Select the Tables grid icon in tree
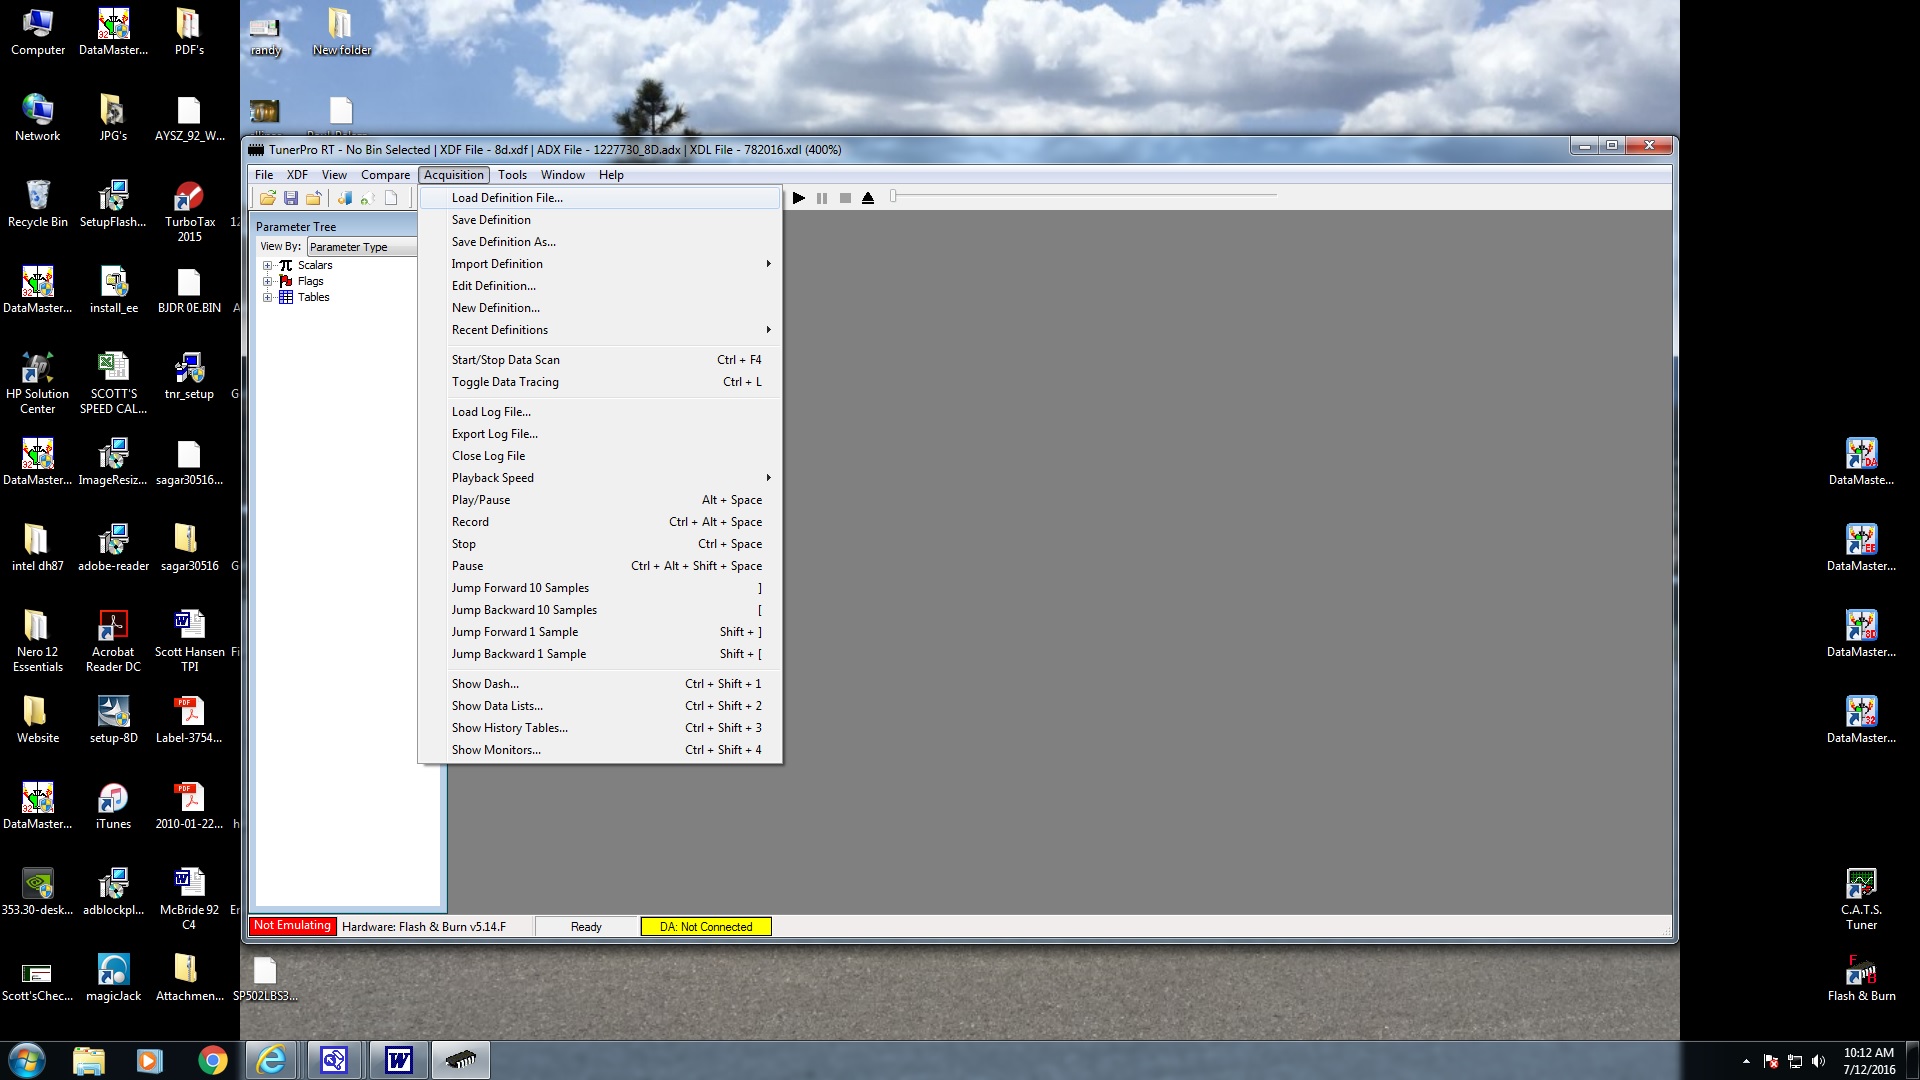The width and height of the screenshot is (1920, 1080). tap(286, 297)
